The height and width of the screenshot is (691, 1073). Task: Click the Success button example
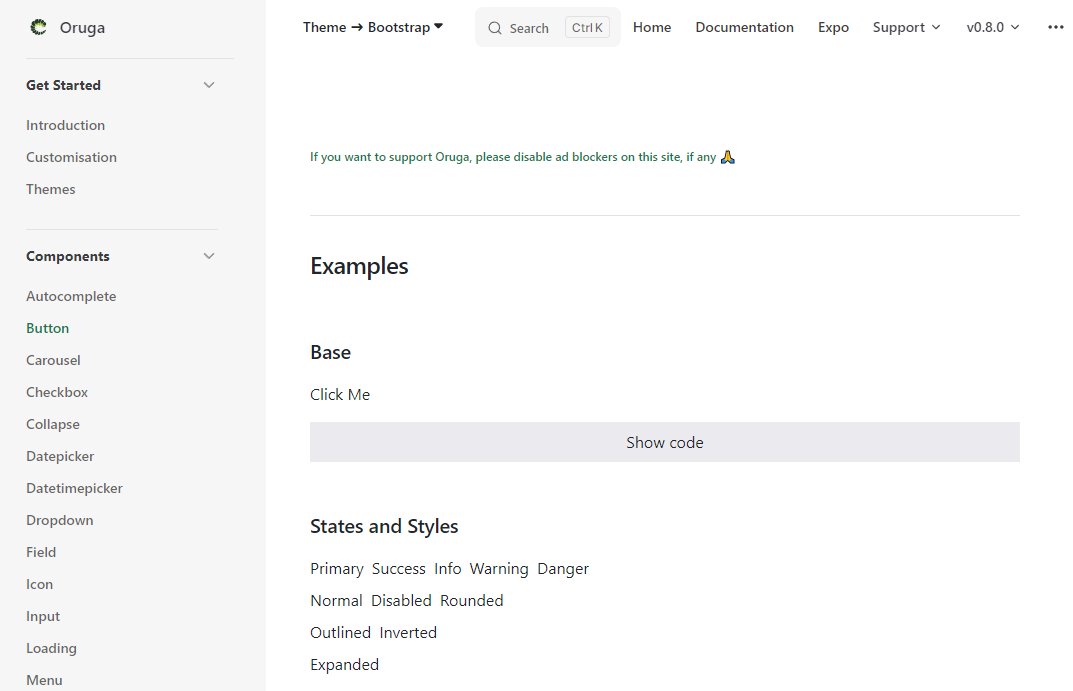pyautogui.click(x=399, y=569)
